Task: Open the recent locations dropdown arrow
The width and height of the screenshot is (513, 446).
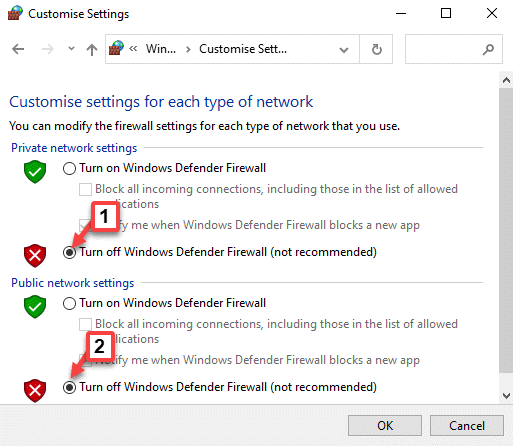Action: (71, 49)
